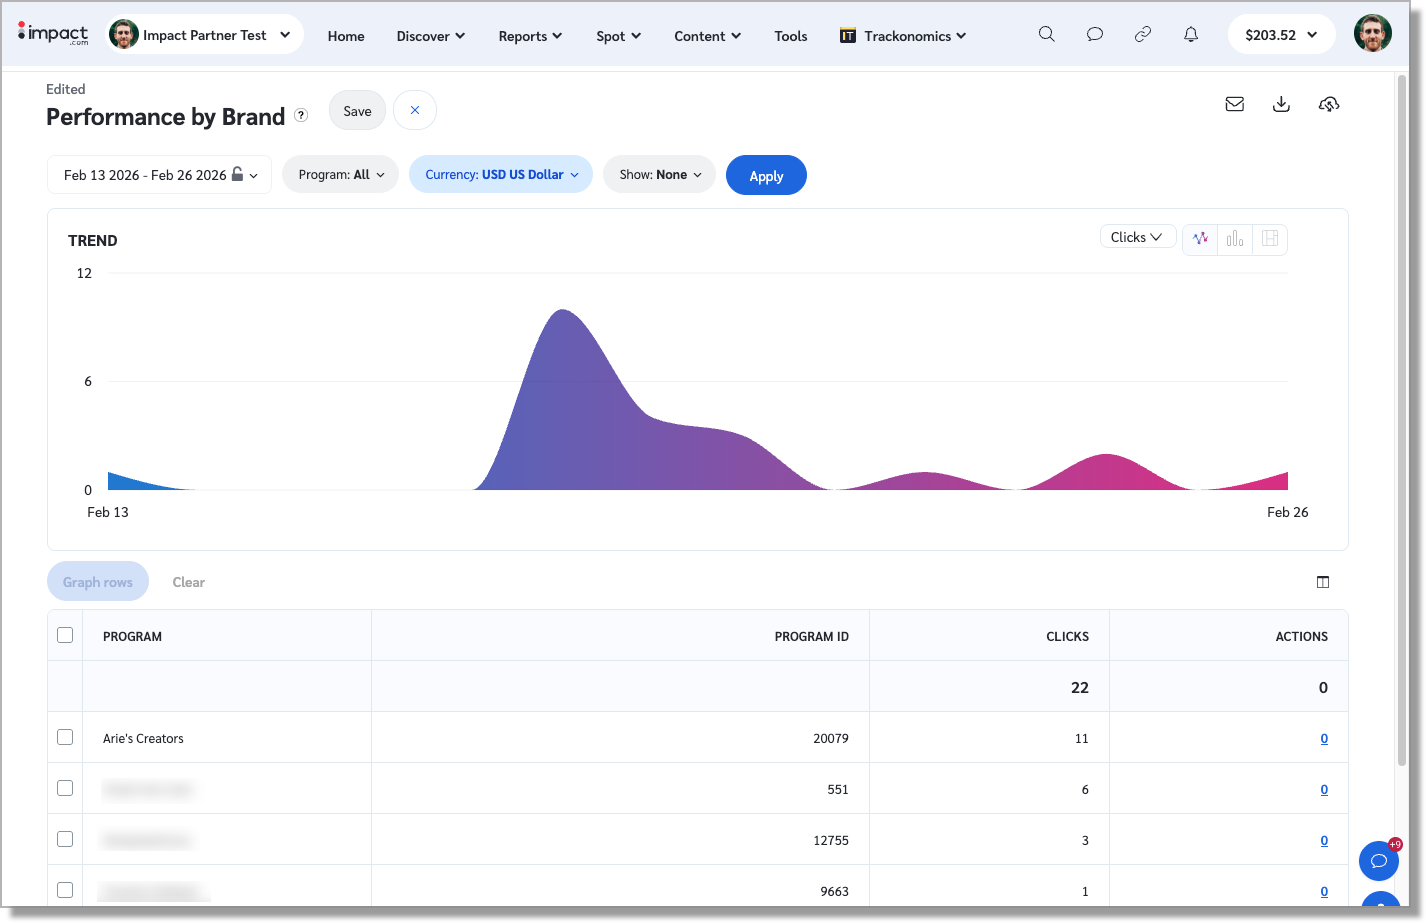Open the Currency: USD US Dollar filter
Screen dimensions: 1426x923
pyautogui.click(x=501, y=174)
